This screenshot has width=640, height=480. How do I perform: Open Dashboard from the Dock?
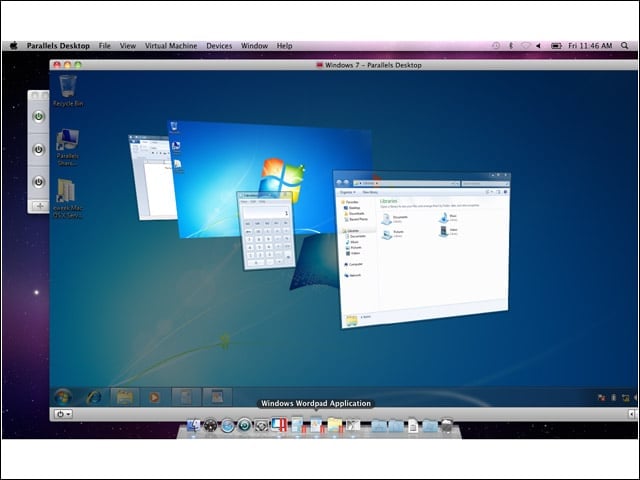pos(211,425)
